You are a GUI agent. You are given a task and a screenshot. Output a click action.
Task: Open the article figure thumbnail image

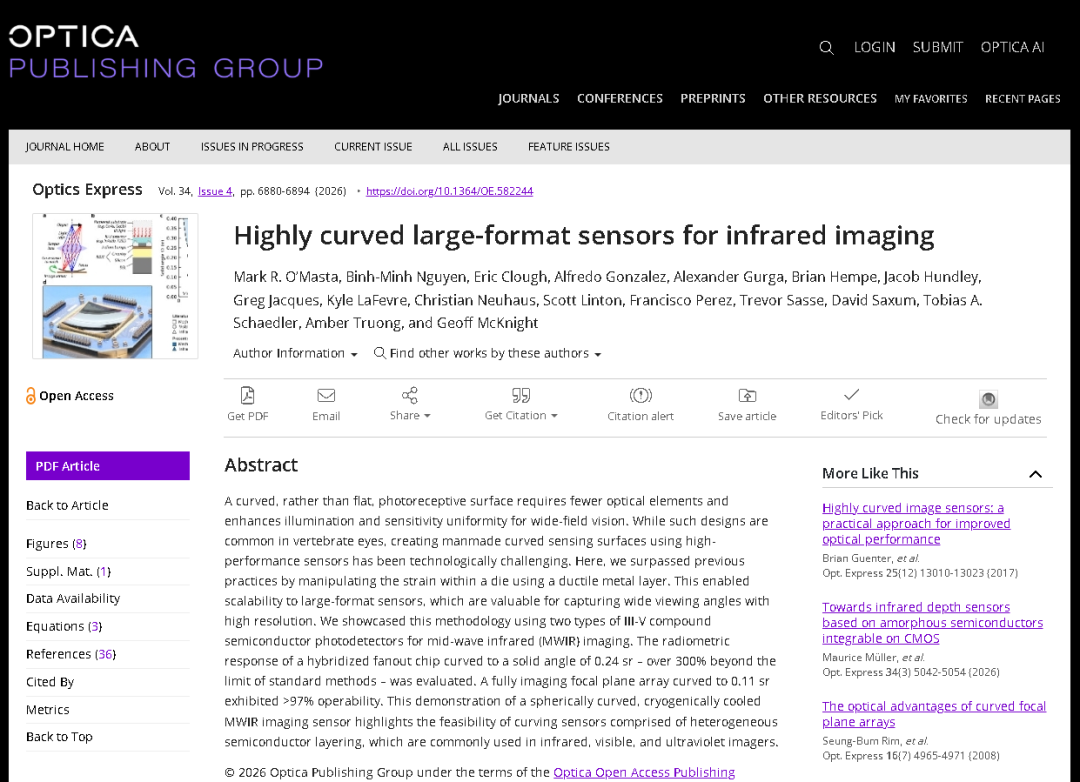pyautogui.click(x=115, y=285)
